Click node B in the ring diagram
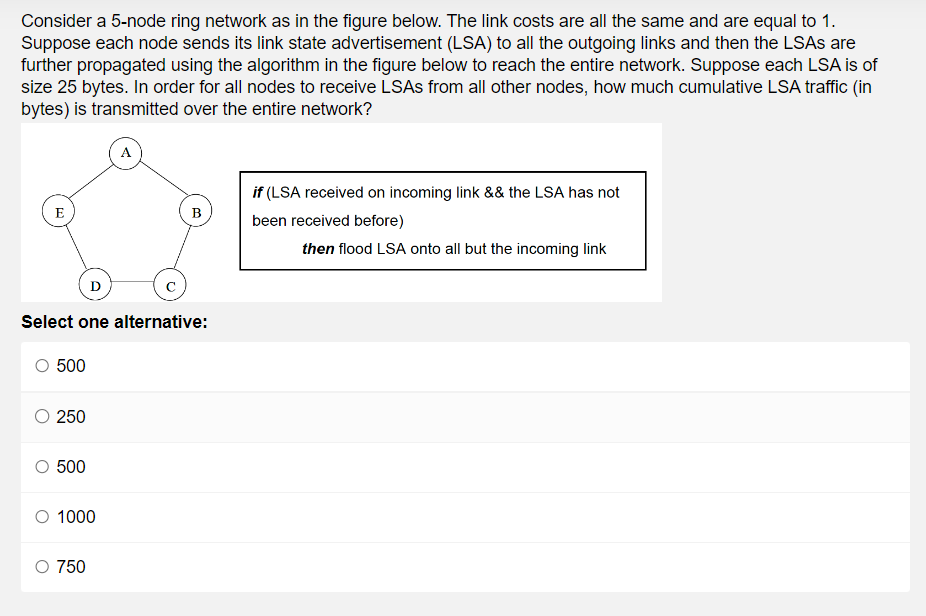Image resolution: width=926 pixels, height=616 pixels. [x=196, y=212]
